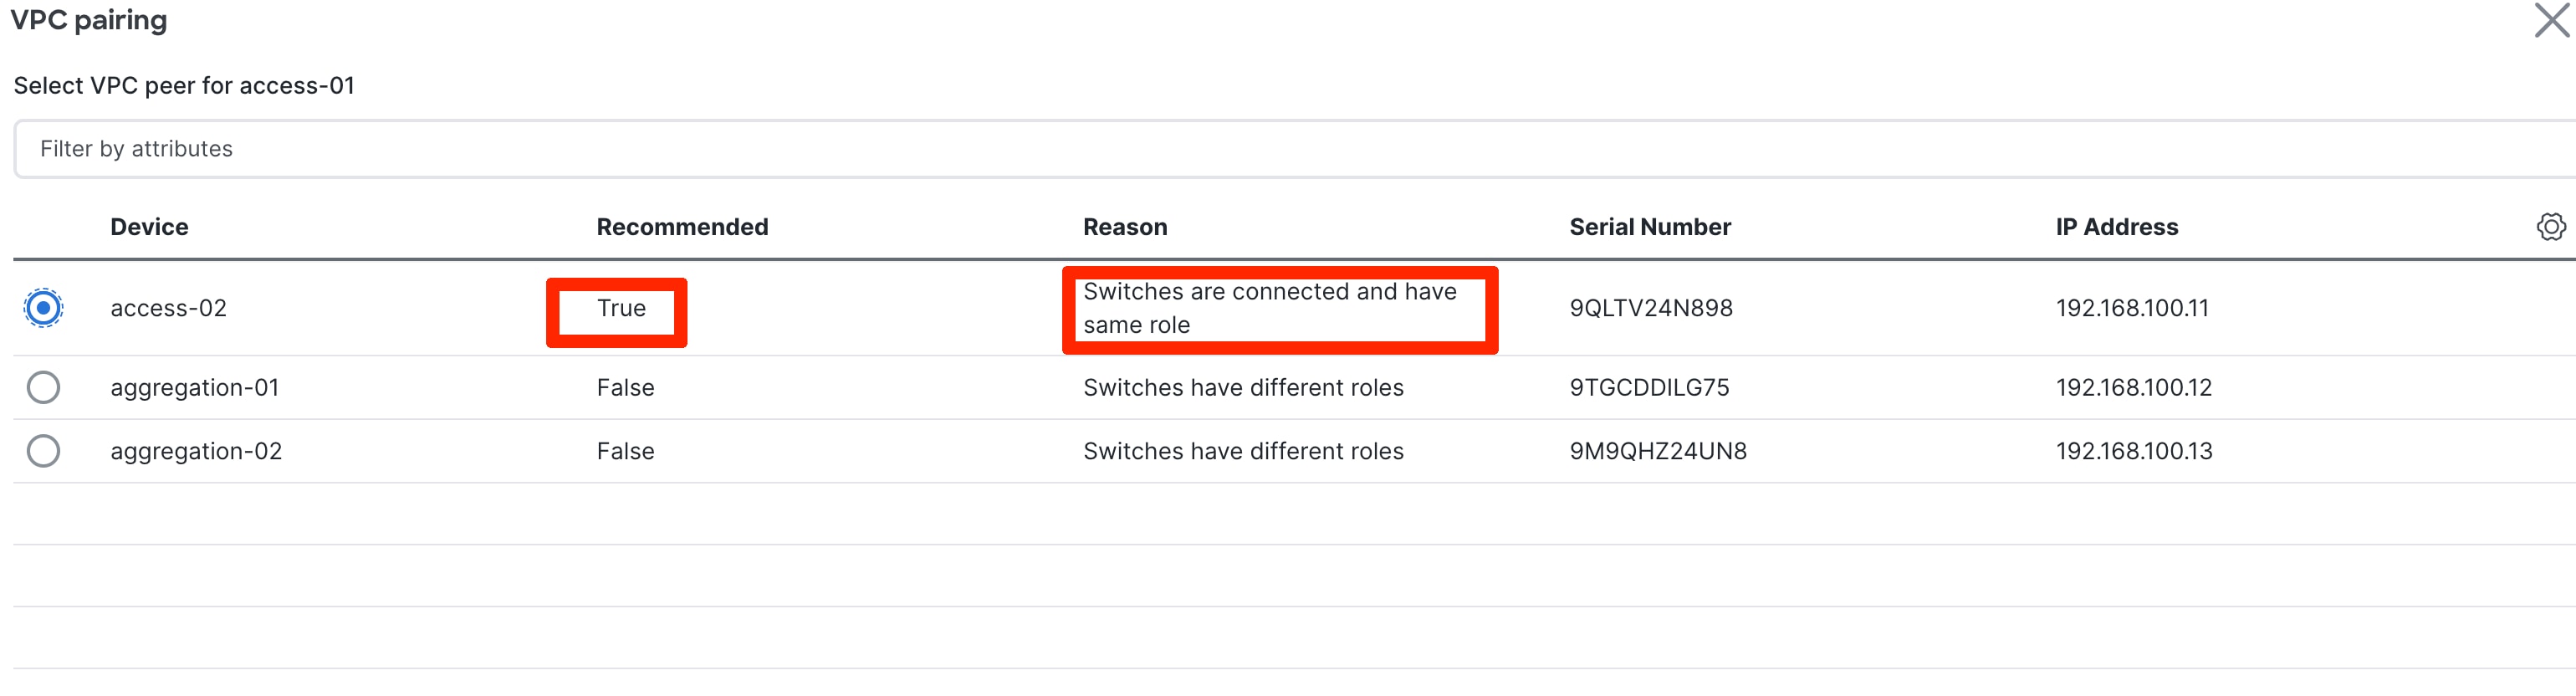Click IP address 192.168.100.11
This screenshot has width=2576, height=696.
point(2132,308)
